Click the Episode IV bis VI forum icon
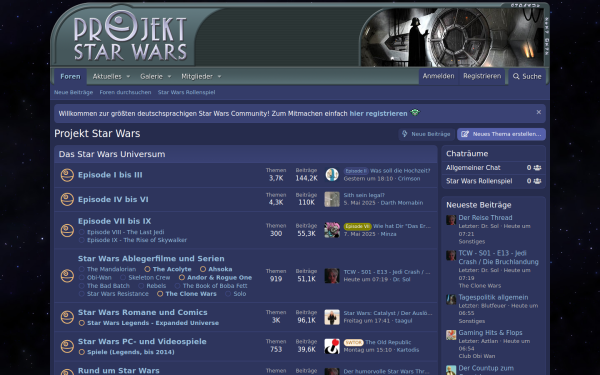Screen dimensions: 600x375 click(67, 199)
